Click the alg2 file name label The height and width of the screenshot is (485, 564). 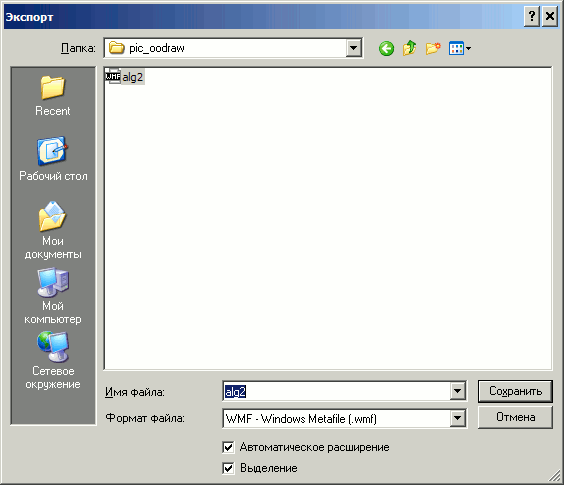tap(133, 77)
